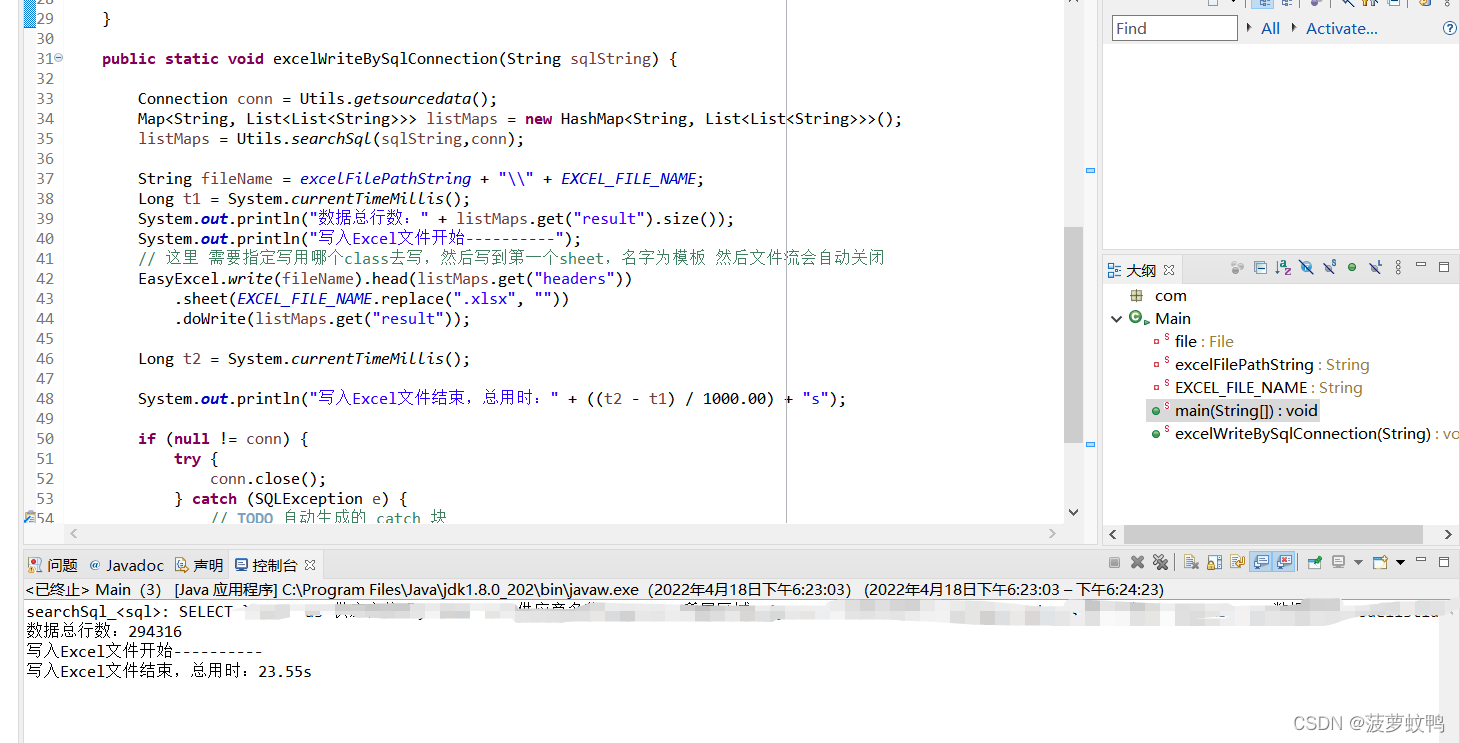Image resolution: width=1460 pixels, height=743 pixels.
Task: Toggle alphabetical Sort in outline toolbar
Action: [x=1283, y=267]
